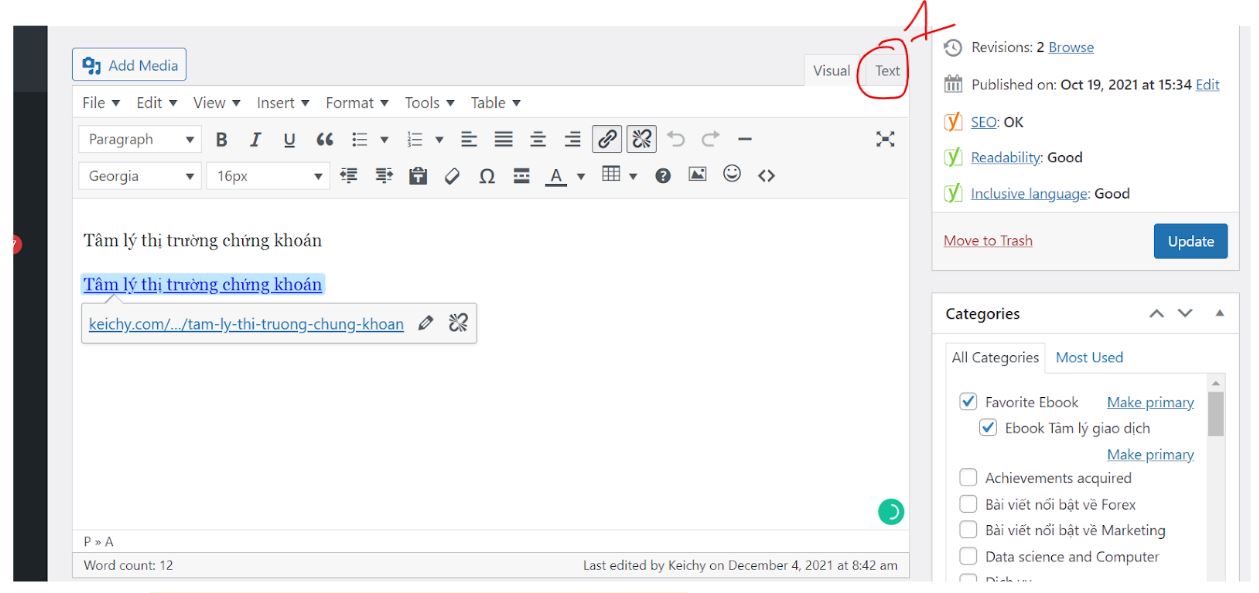The height and width of the screenshot is (593, 1259).
Task: Click the Update button
Action: click(x=1190, y=241)
